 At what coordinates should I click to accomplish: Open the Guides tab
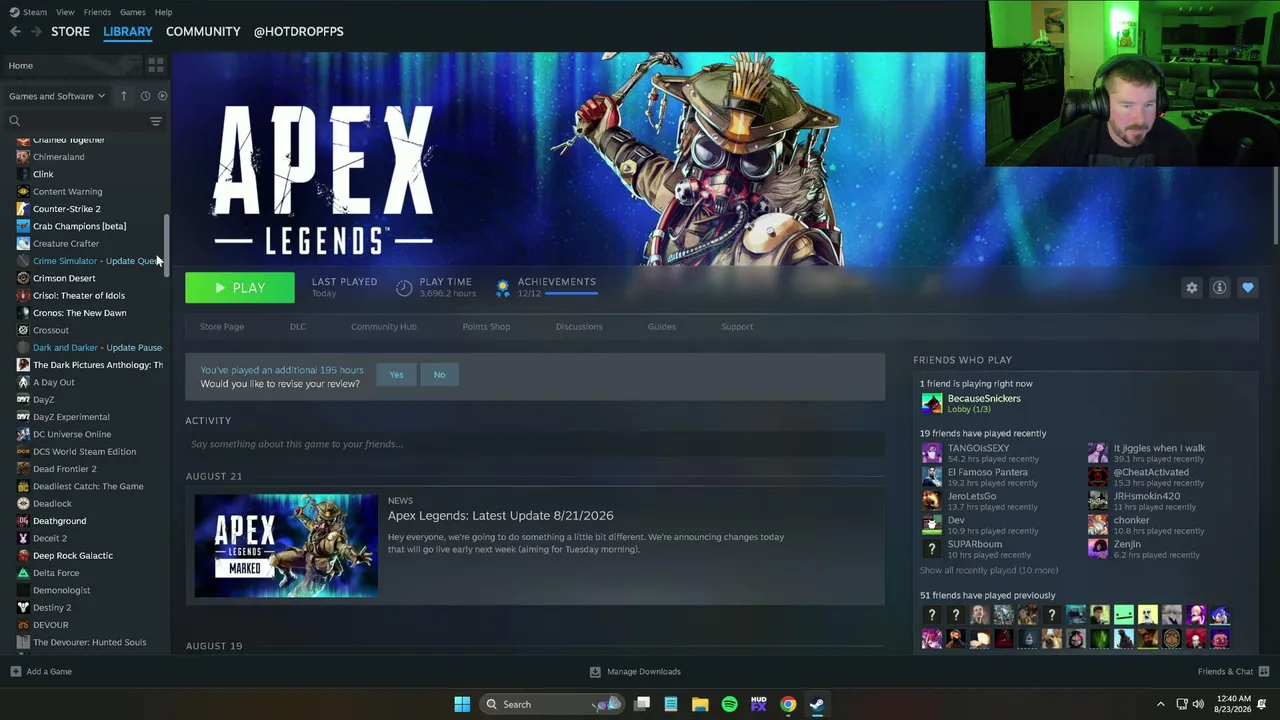click(662, 327)
